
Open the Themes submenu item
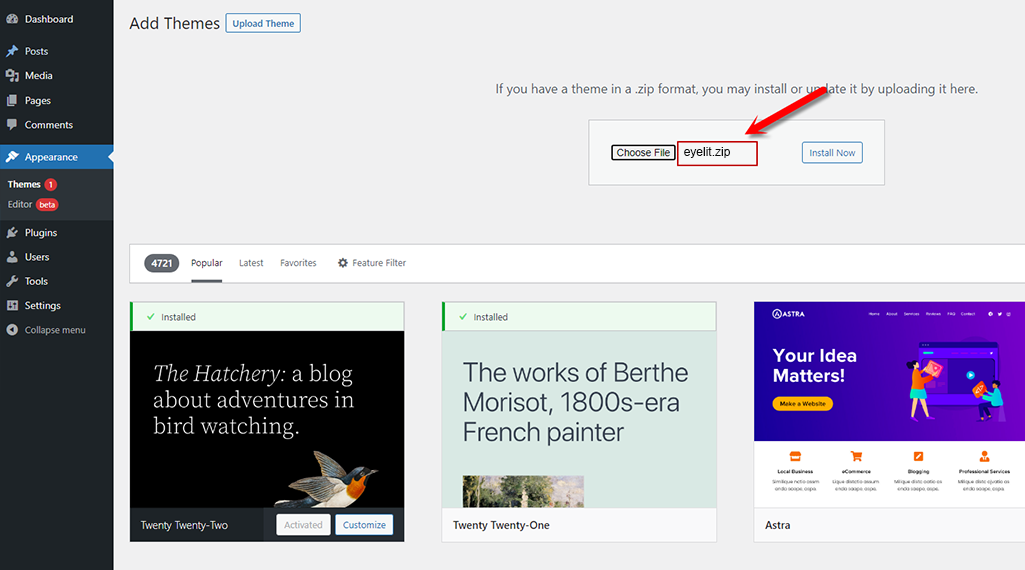click(x=24, y=184)
